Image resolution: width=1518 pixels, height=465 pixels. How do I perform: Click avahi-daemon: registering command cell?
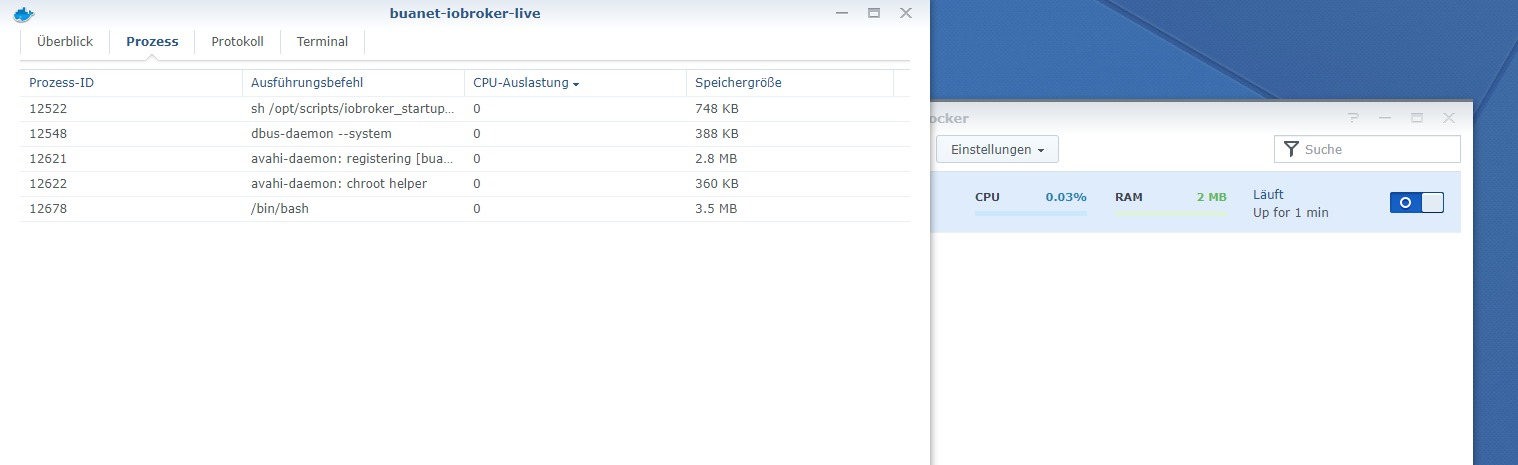pyautogui.click(x=353, y=158)
